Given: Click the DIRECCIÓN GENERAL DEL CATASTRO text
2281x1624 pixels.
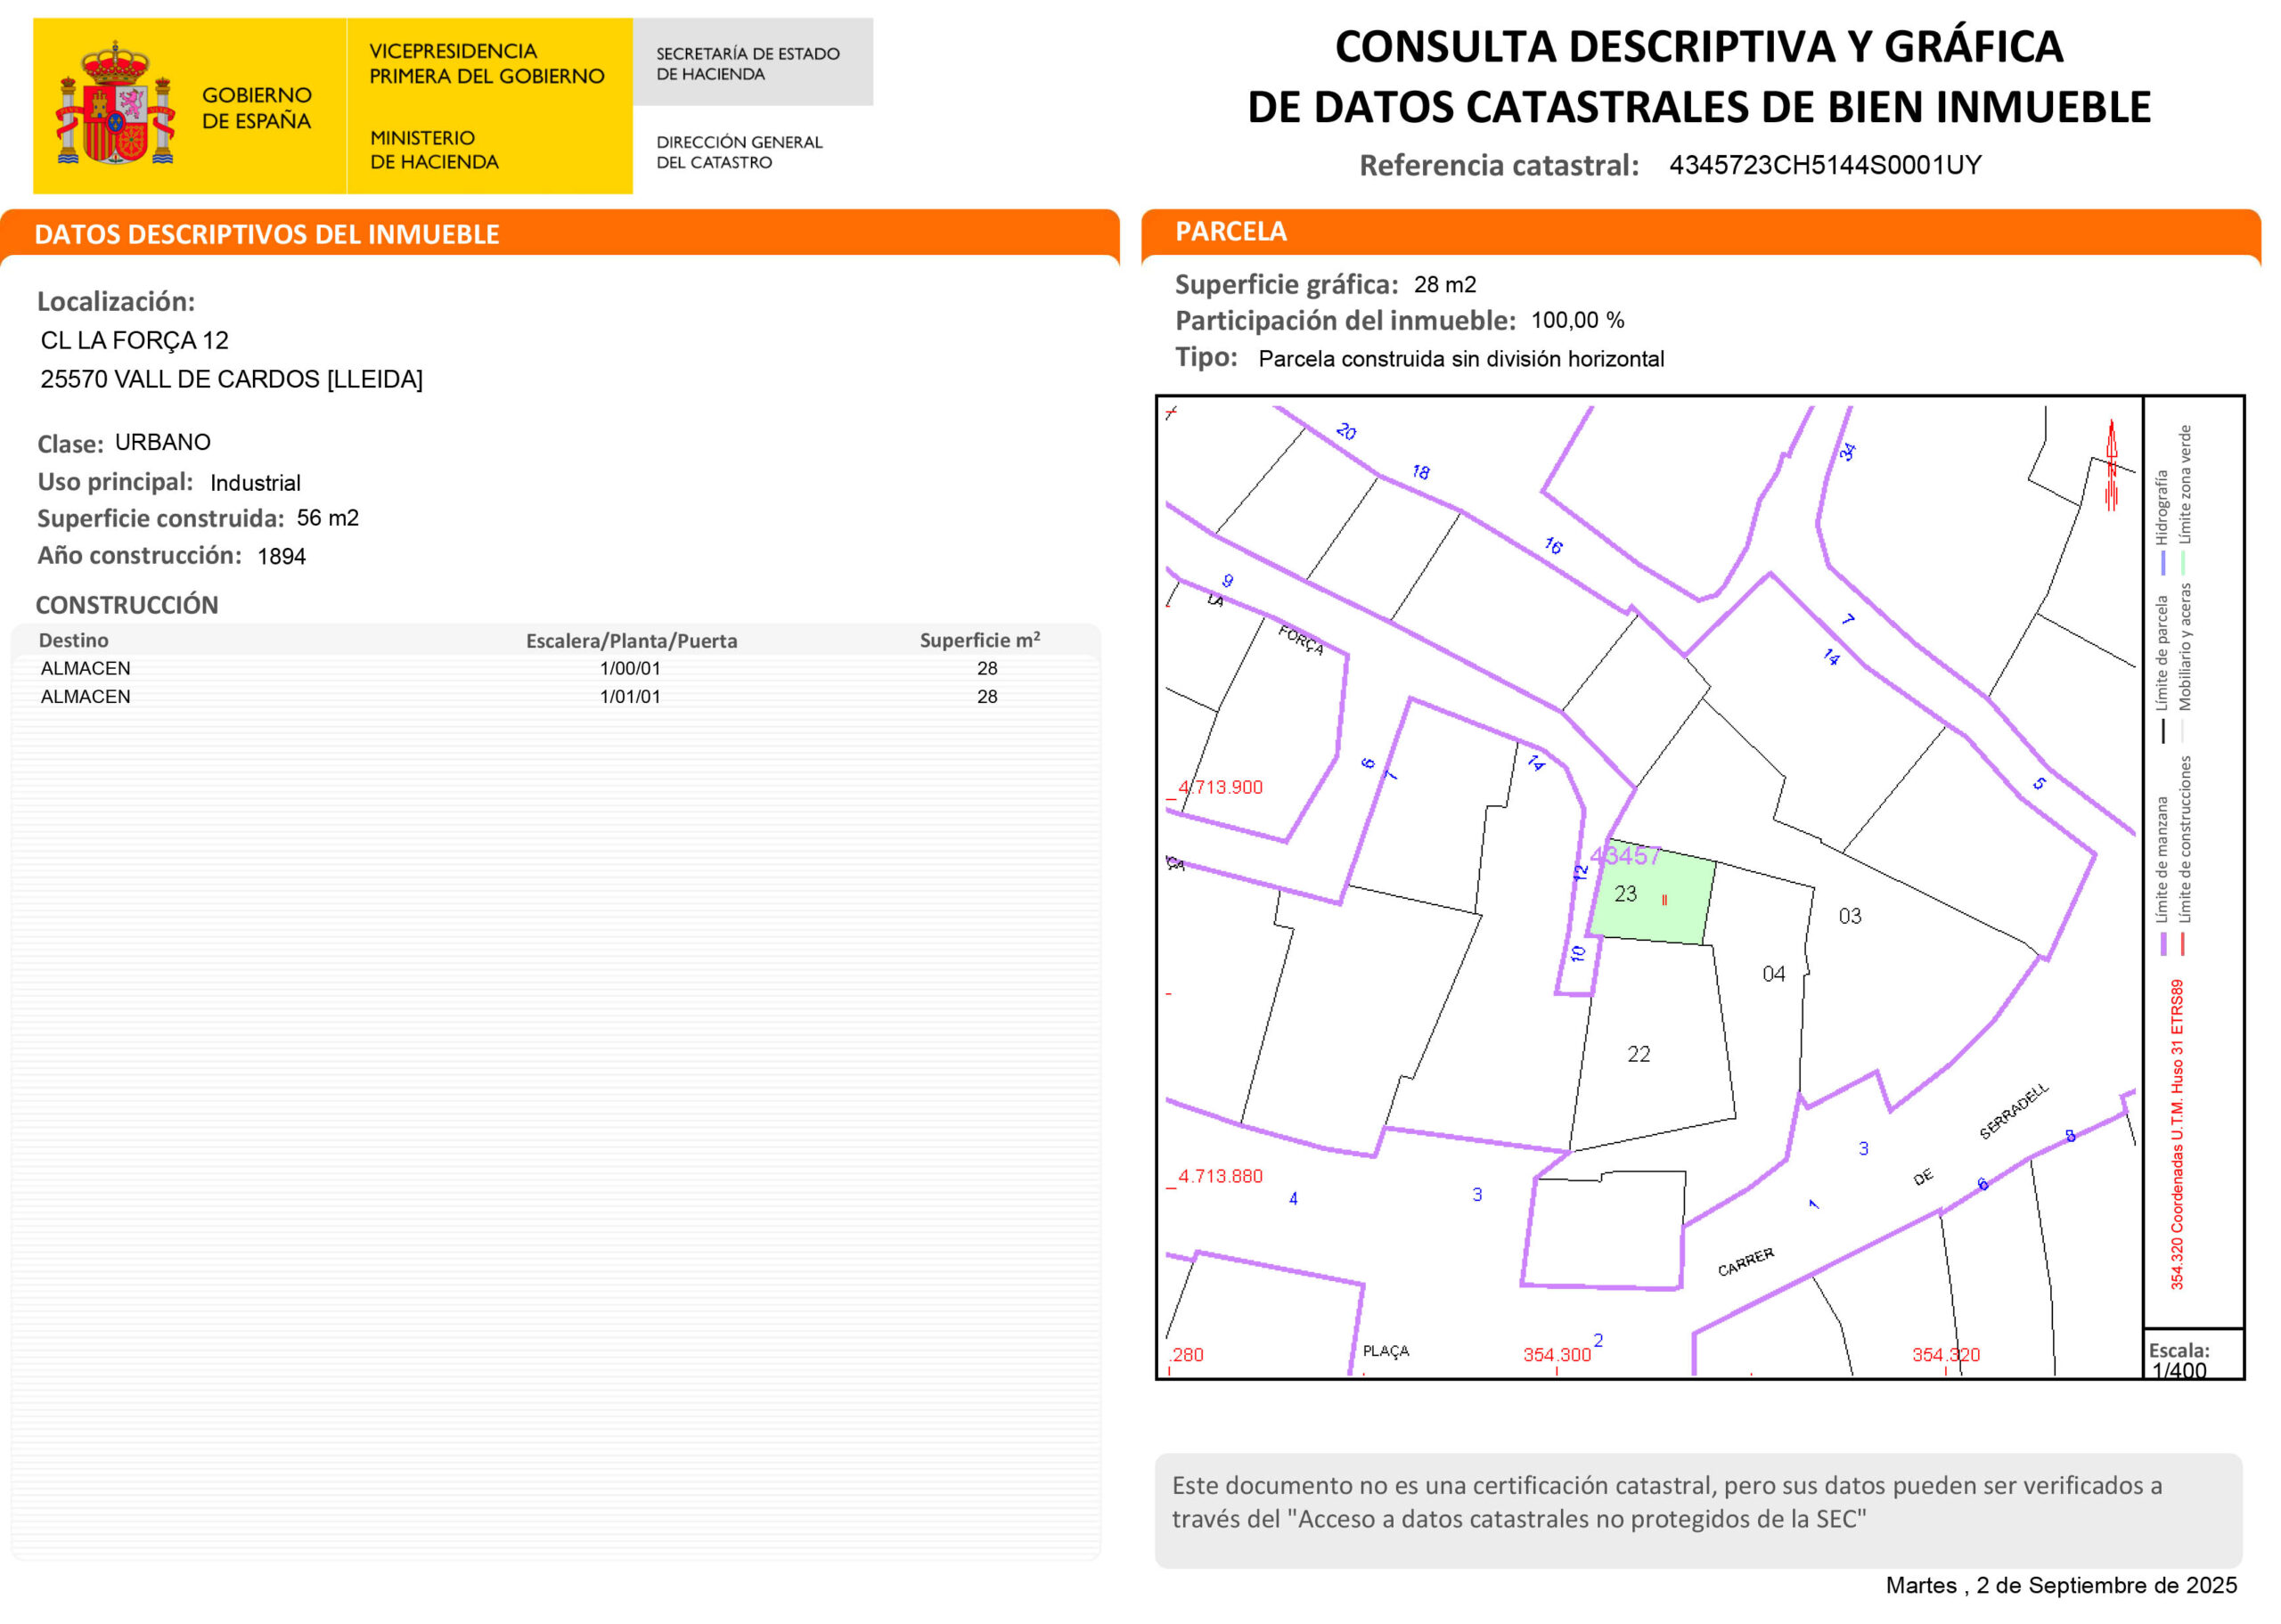Looking at the screenshot, I should (x=739, y=152).
